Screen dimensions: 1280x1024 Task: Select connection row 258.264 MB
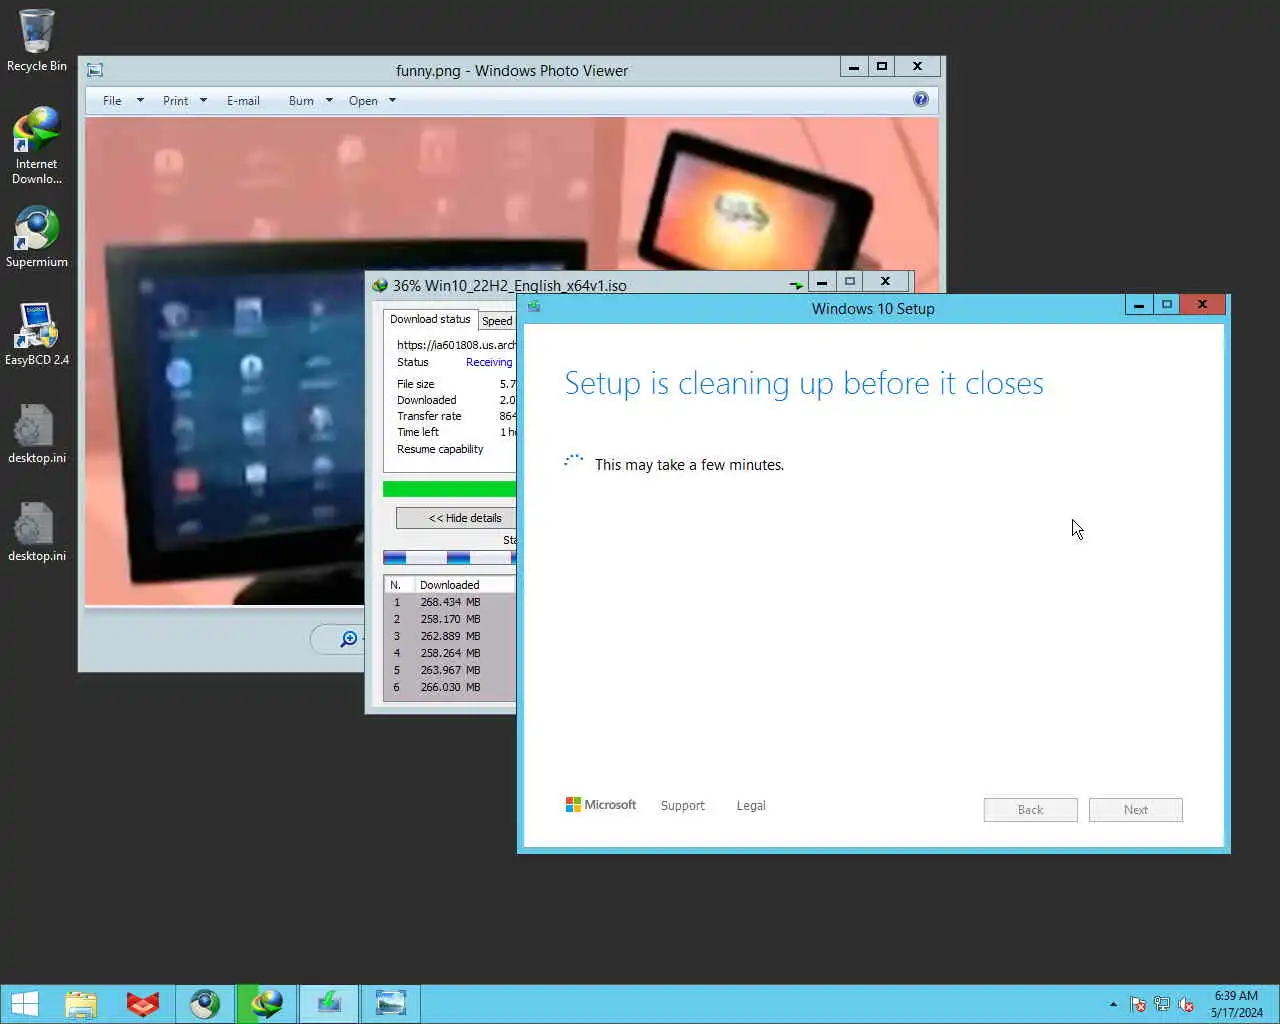tap(450, 653)
